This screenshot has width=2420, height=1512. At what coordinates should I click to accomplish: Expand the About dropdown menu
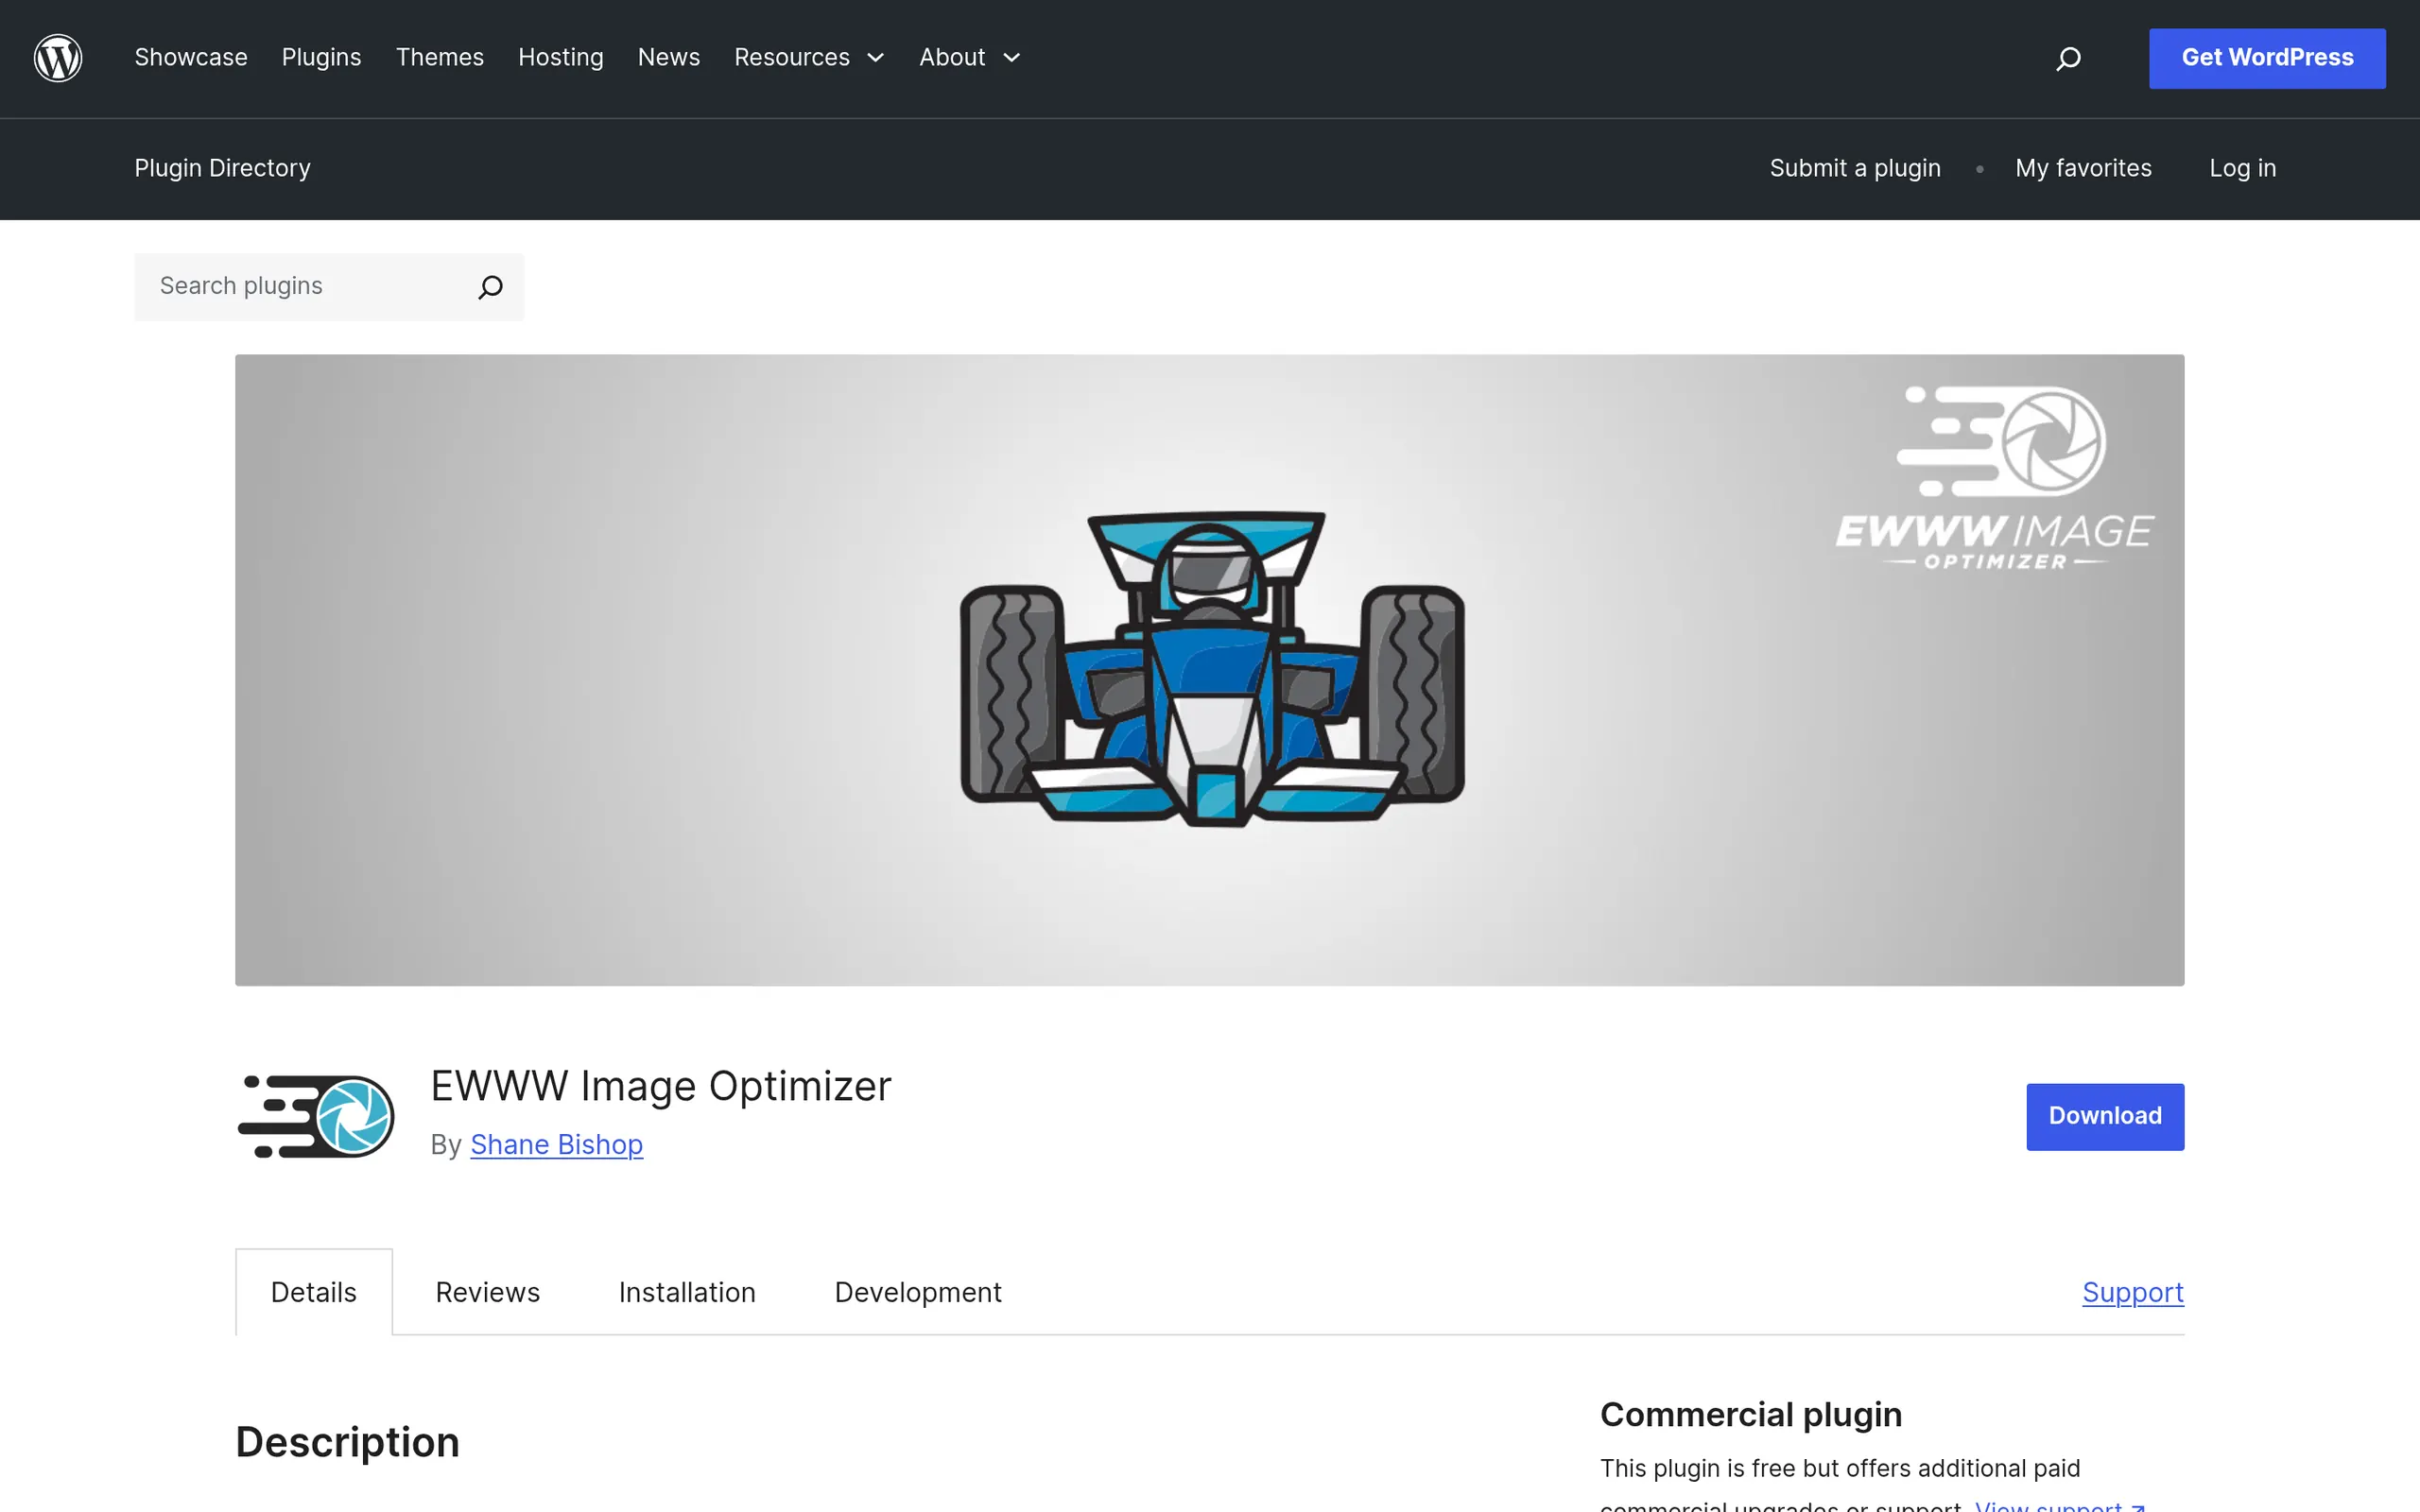(x=970, y=58)
